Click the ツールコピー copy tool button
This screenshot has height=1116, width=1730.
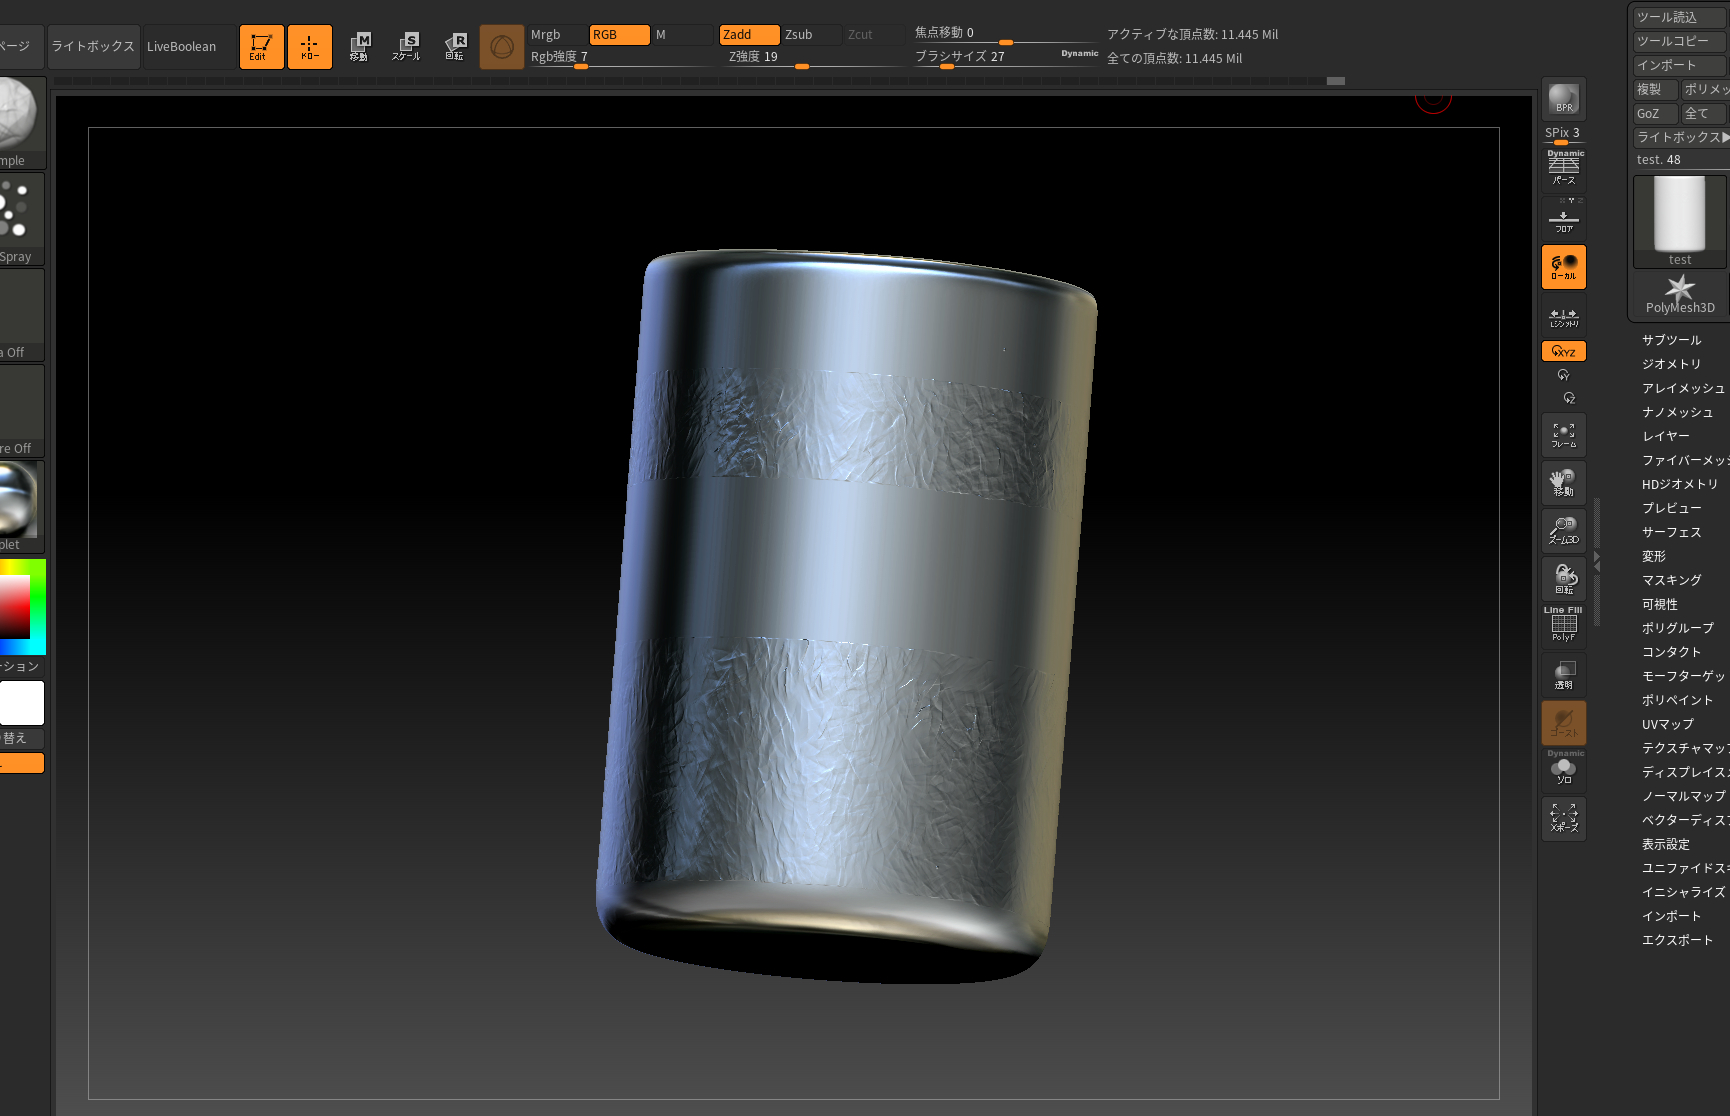pos(1679,41)
